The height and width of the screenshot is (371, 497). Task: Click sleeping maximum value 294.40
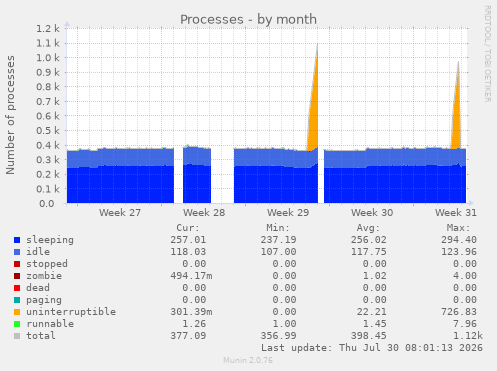(459, 240)
